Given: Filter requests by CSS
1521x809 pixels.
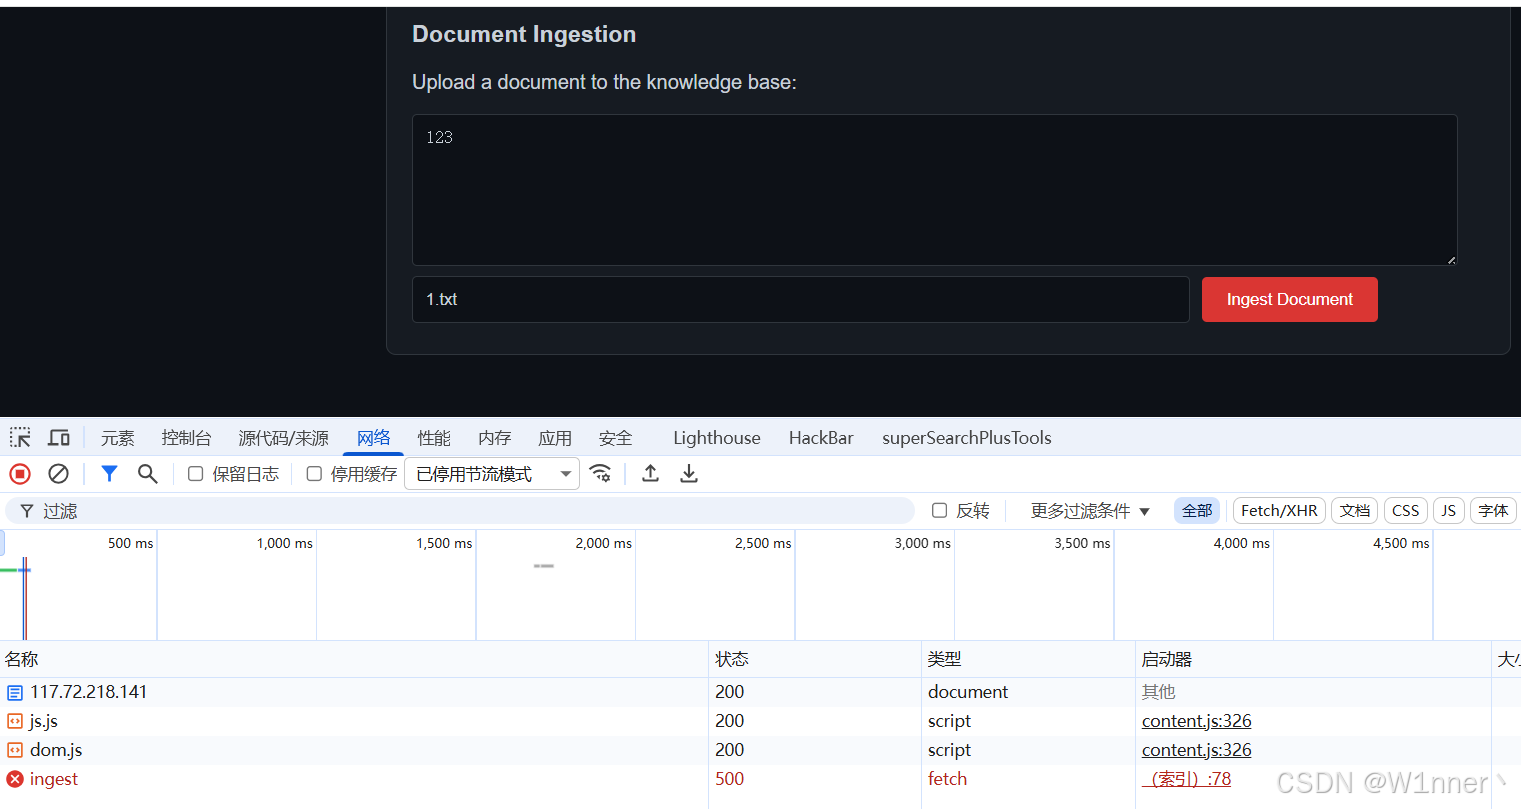Looking at the screenshot, I should pos(1406,511).
